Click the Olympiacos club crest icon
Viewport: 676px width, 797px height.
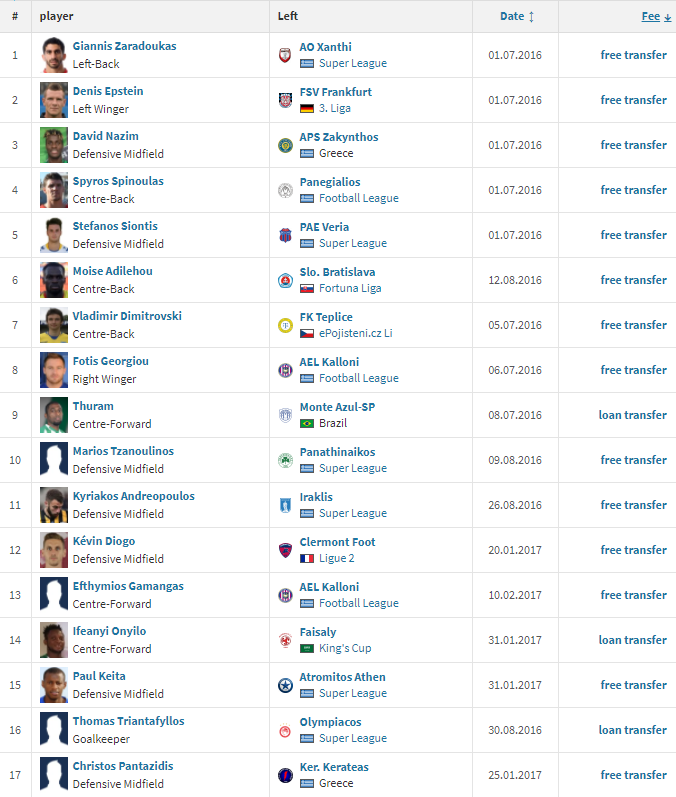pyautogui.click(x=285, y=730)
